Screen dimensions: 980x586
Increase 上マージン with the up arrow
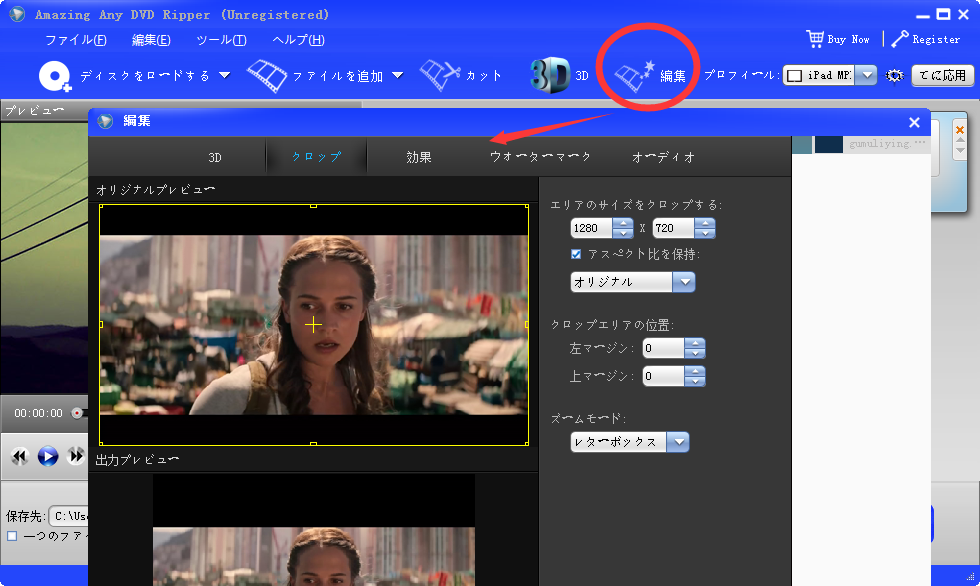(695, 371)
